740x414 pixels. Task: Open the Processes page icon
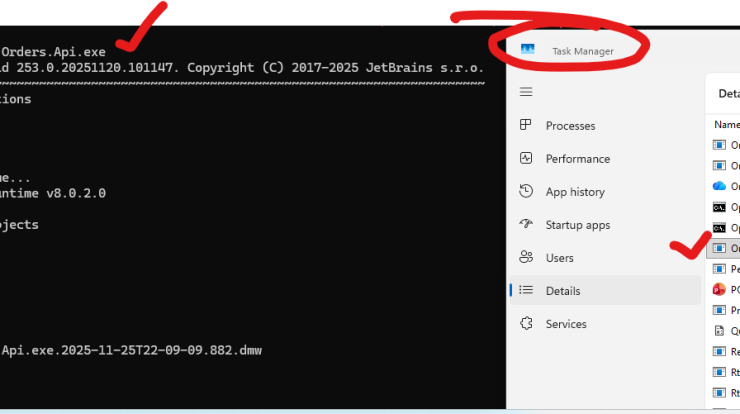click(x=526, y=126)
